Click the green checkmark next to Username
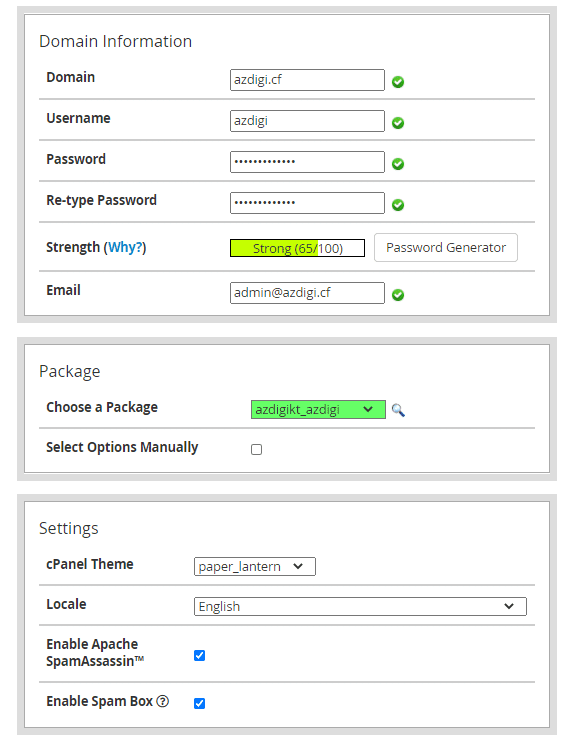Image resolution: width=580 pixels, height=741 pixels. [398, 123]
